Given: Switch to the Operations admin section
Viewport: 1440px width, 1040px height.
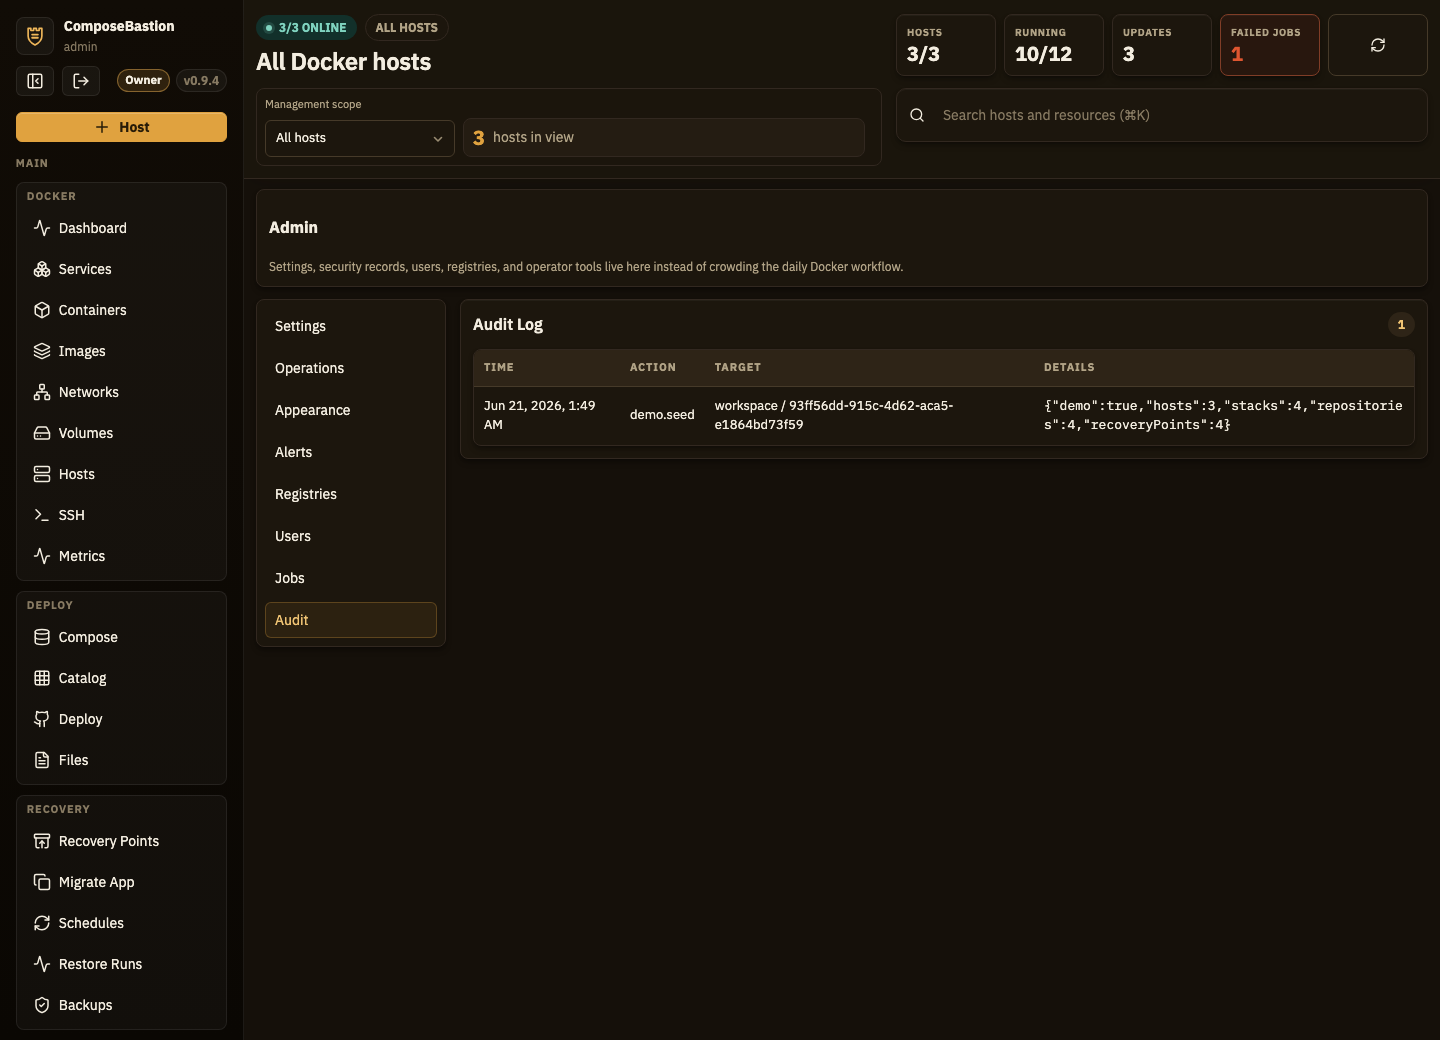Looking at the screenshot, I should point(350,368).
